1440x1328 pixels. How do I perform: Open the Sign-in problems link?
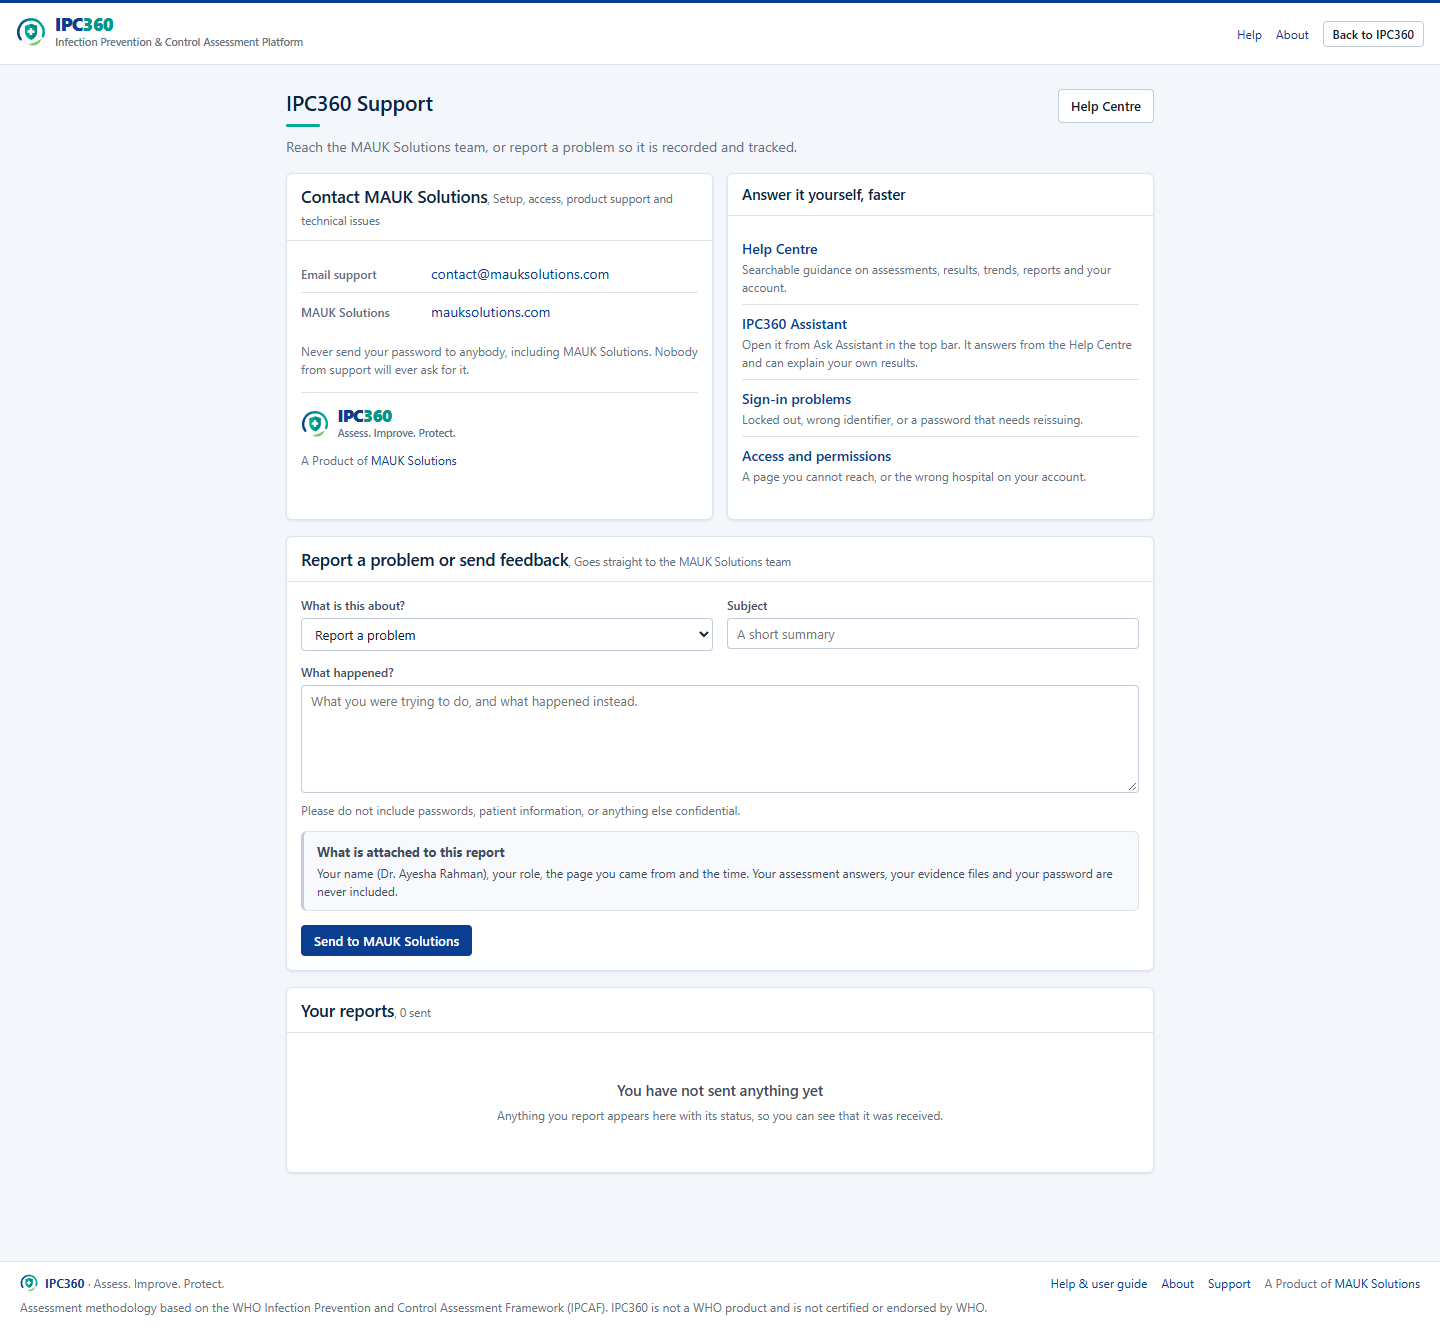click(x=796, y=399)
